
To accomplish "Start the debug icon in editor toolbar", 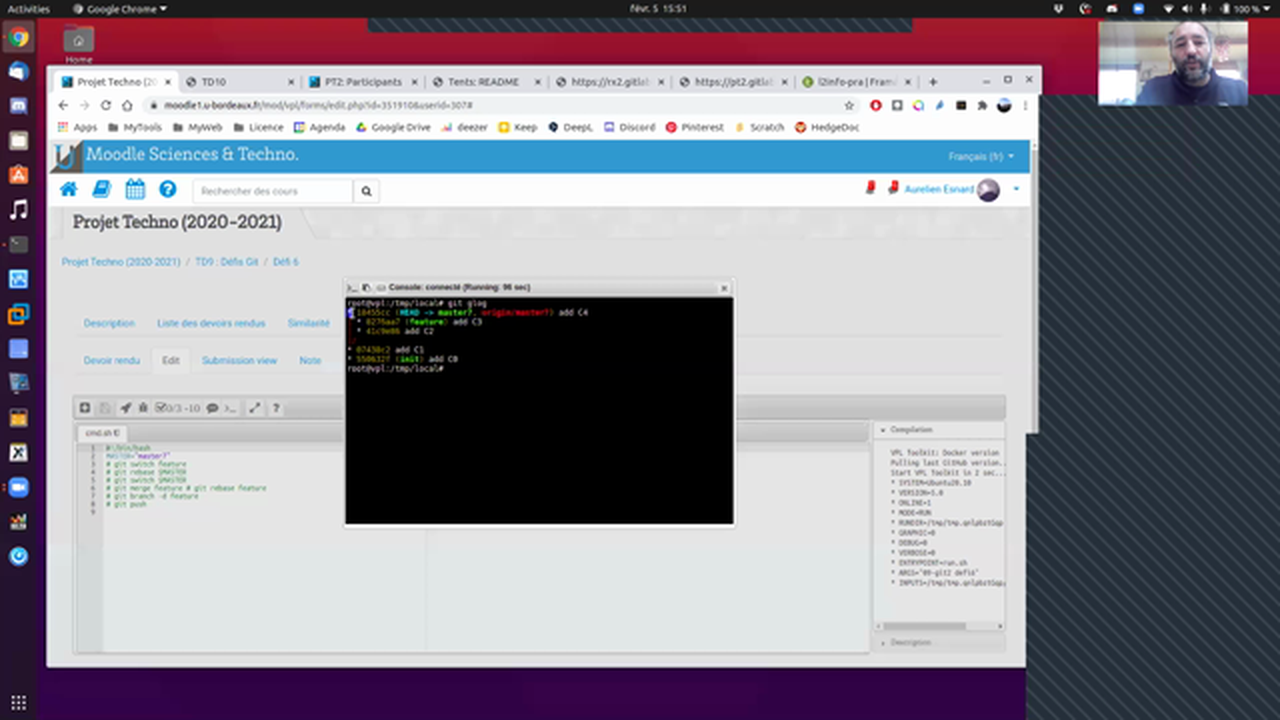I will (x=143, y=408).
